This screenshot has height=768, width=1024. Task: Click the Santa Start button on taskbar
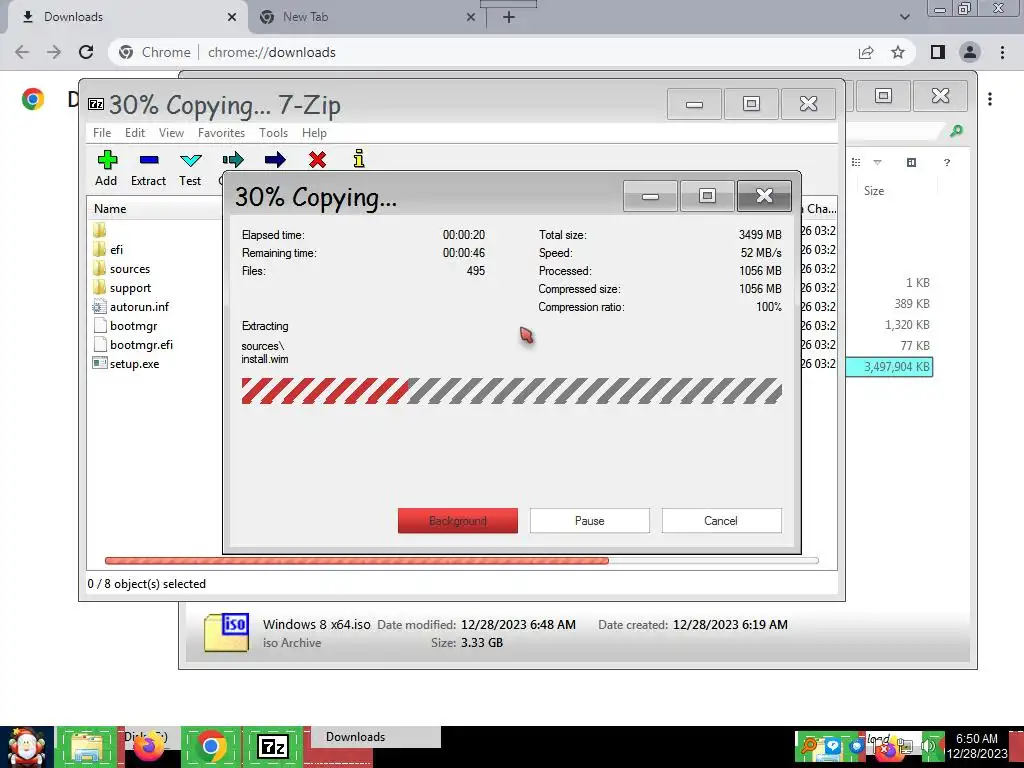(x=27, y=747)
